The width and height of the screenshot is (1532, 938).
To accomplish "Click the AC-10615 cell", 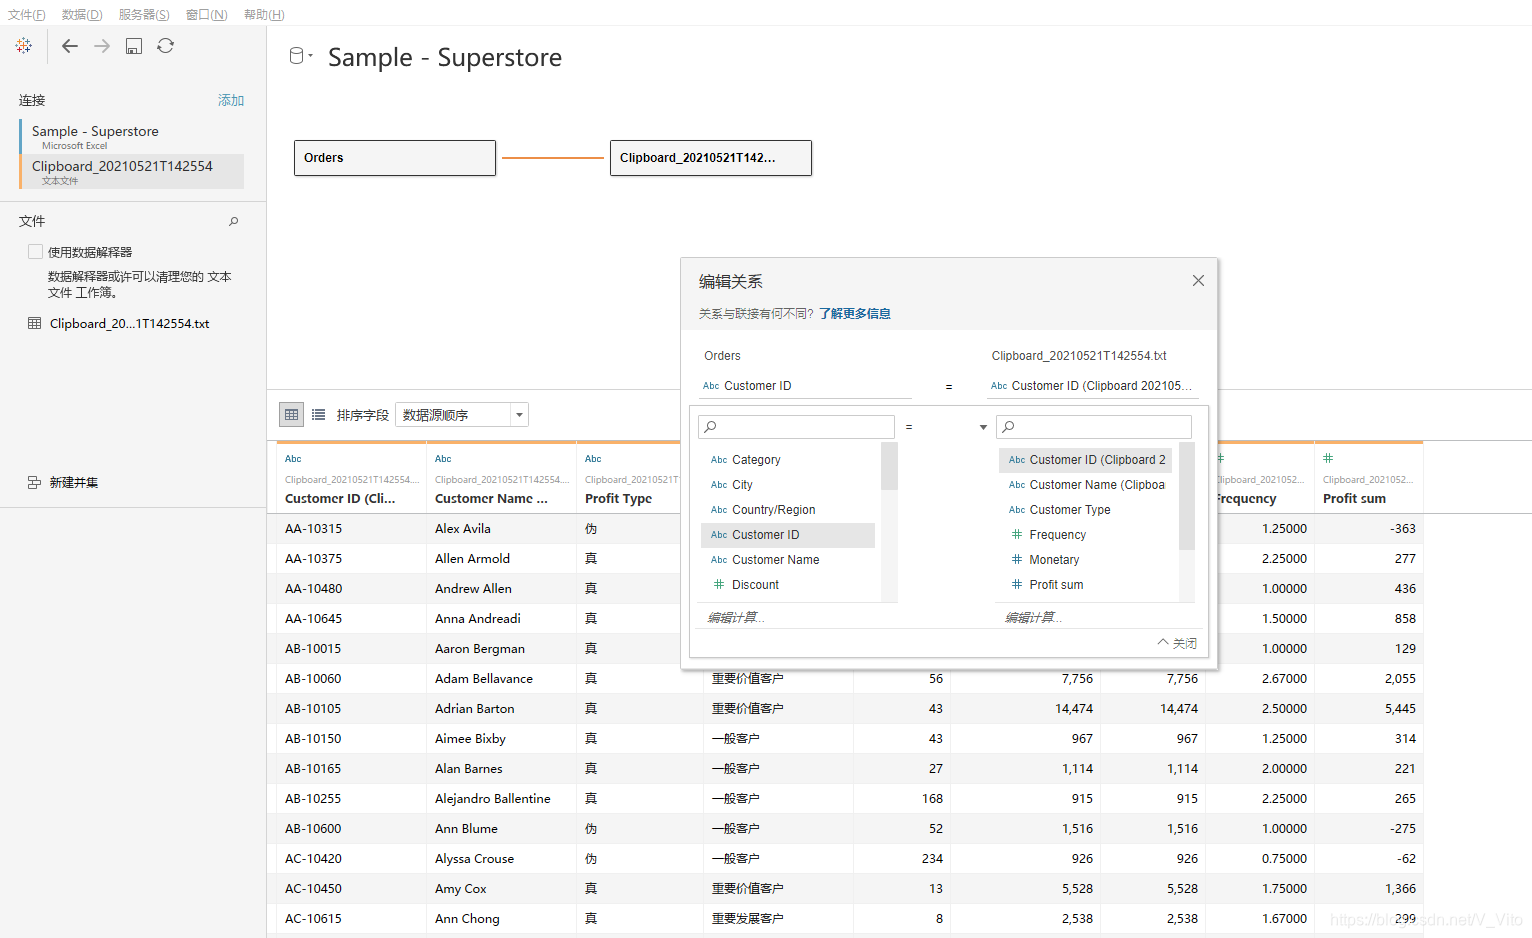I will [x=351, y=919].
